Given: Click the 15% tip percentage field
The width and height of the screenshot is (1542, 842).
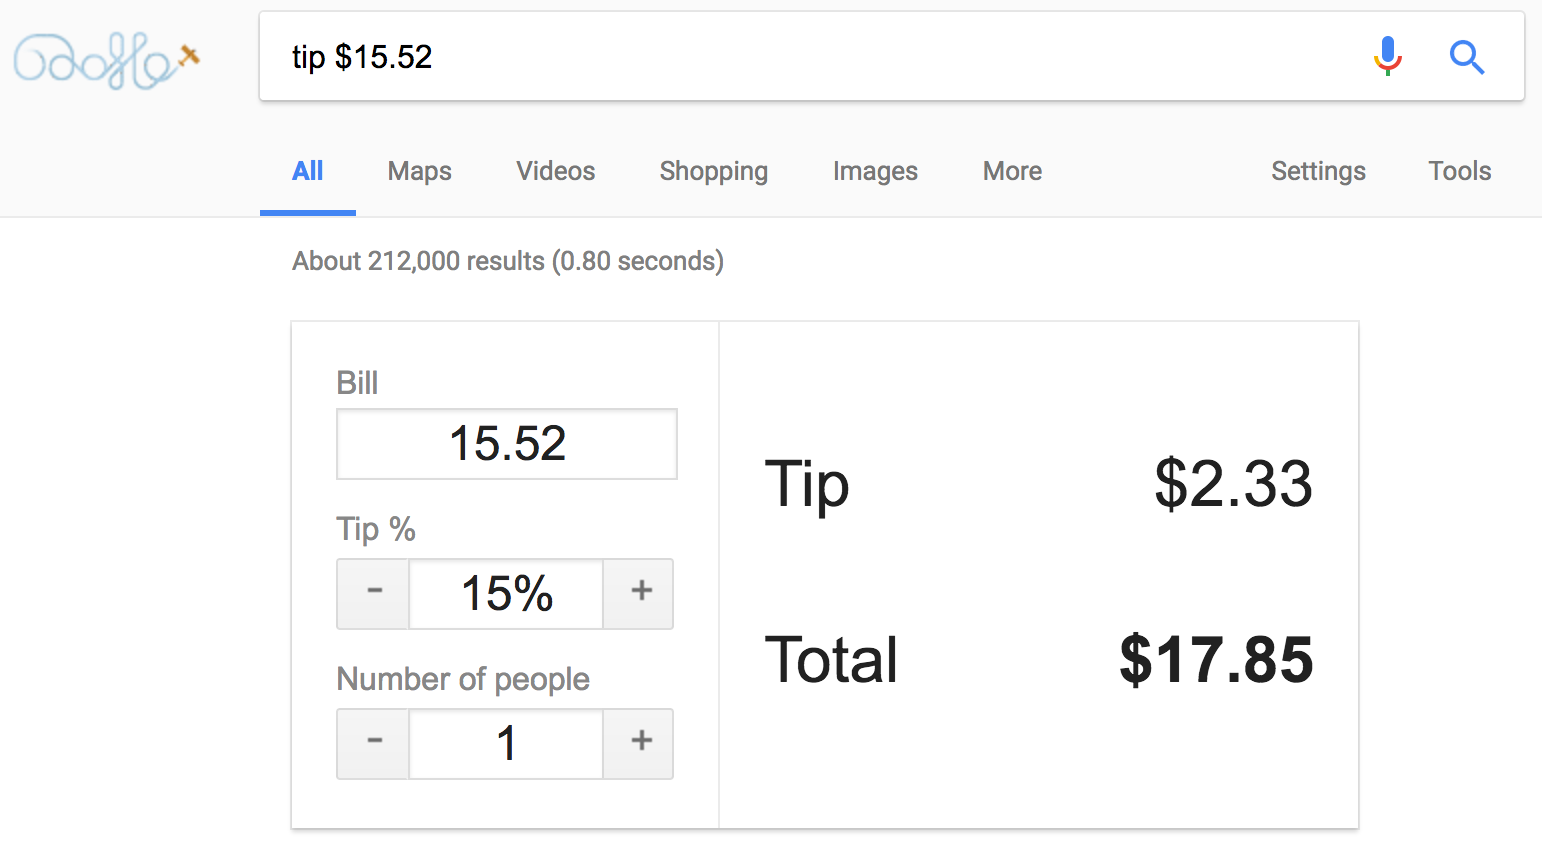Looking at the screenshot, I should click(507, 594).
